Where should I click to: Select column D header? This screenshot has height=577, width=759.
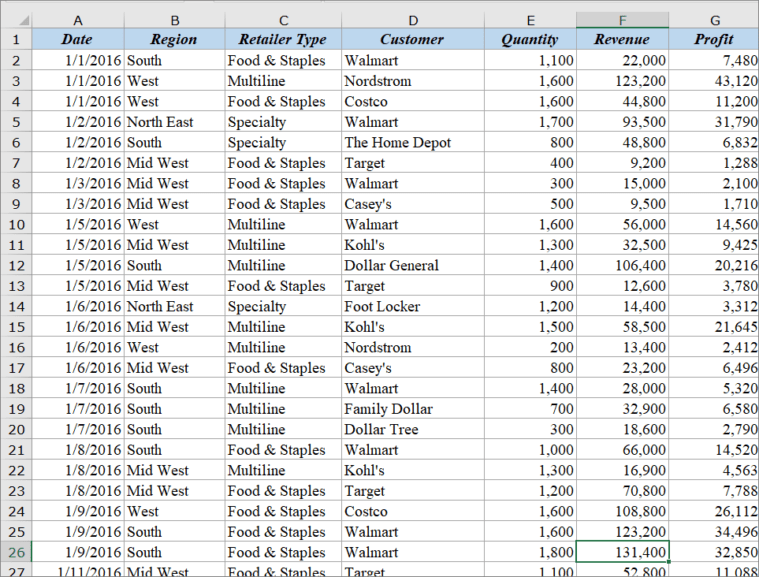413,20
